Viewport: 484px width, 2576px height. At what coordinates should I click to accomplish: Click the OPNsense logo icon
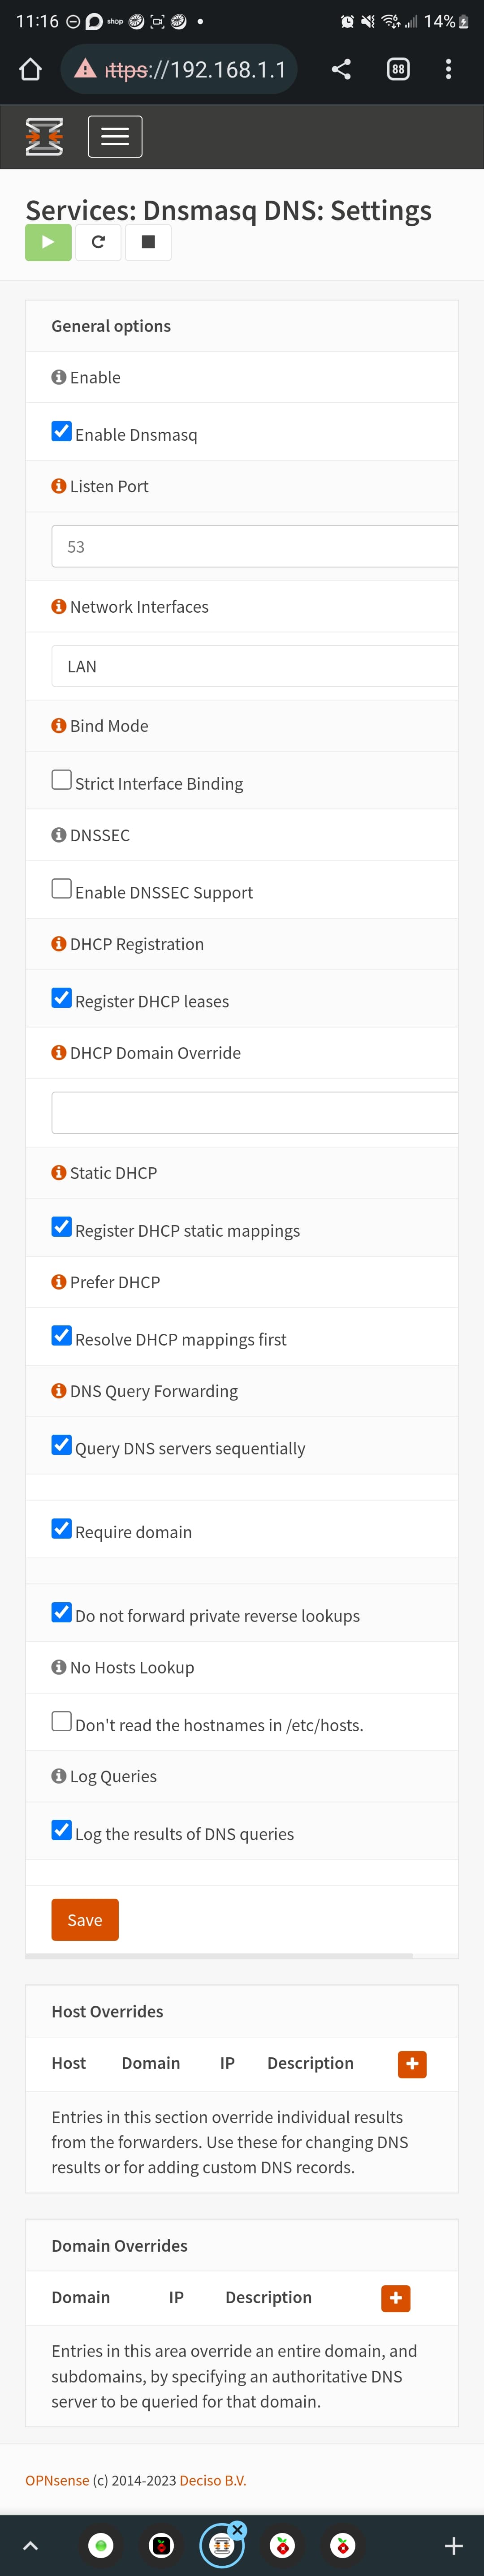tap(44, 137)
